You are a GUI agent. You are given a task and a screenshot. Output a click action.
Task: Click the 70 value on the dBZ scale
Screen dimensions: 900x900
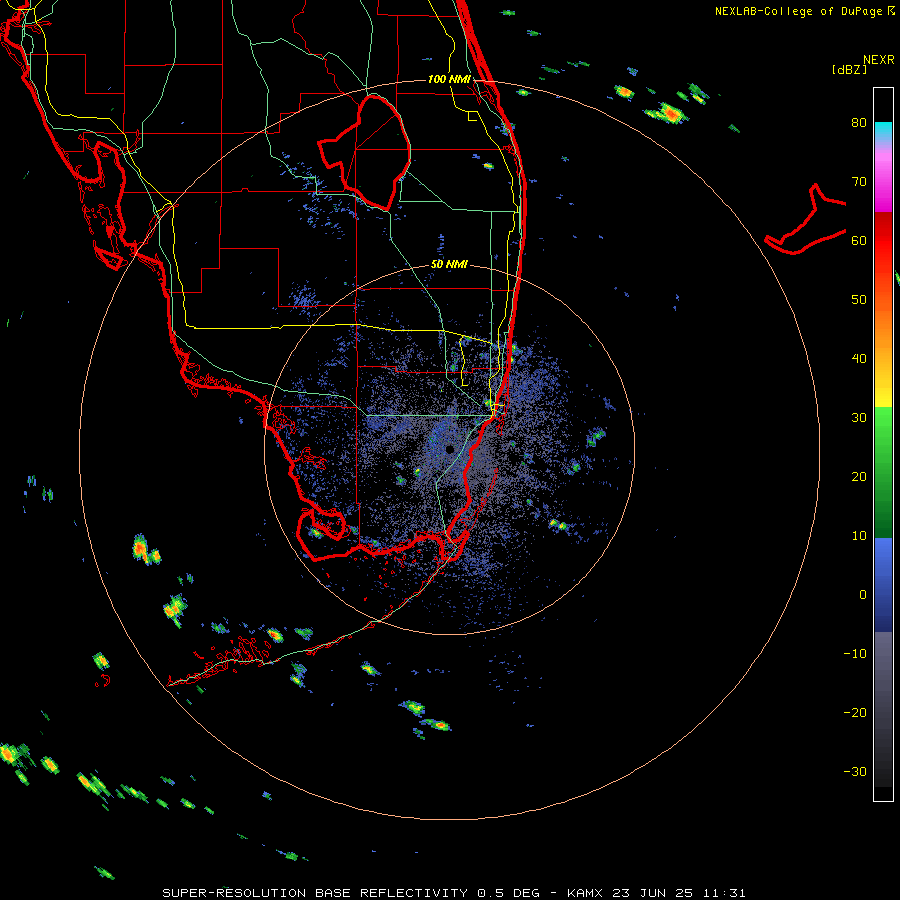pos(859,182)
